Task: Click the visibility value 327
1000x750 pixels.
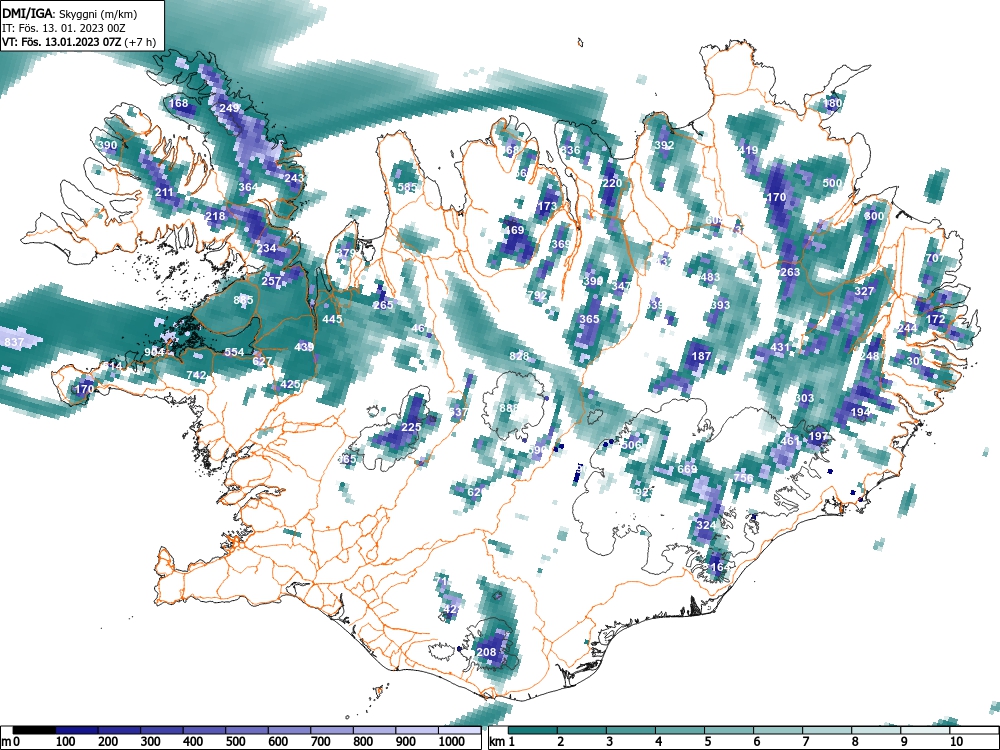Action: (x=864, y=291)
